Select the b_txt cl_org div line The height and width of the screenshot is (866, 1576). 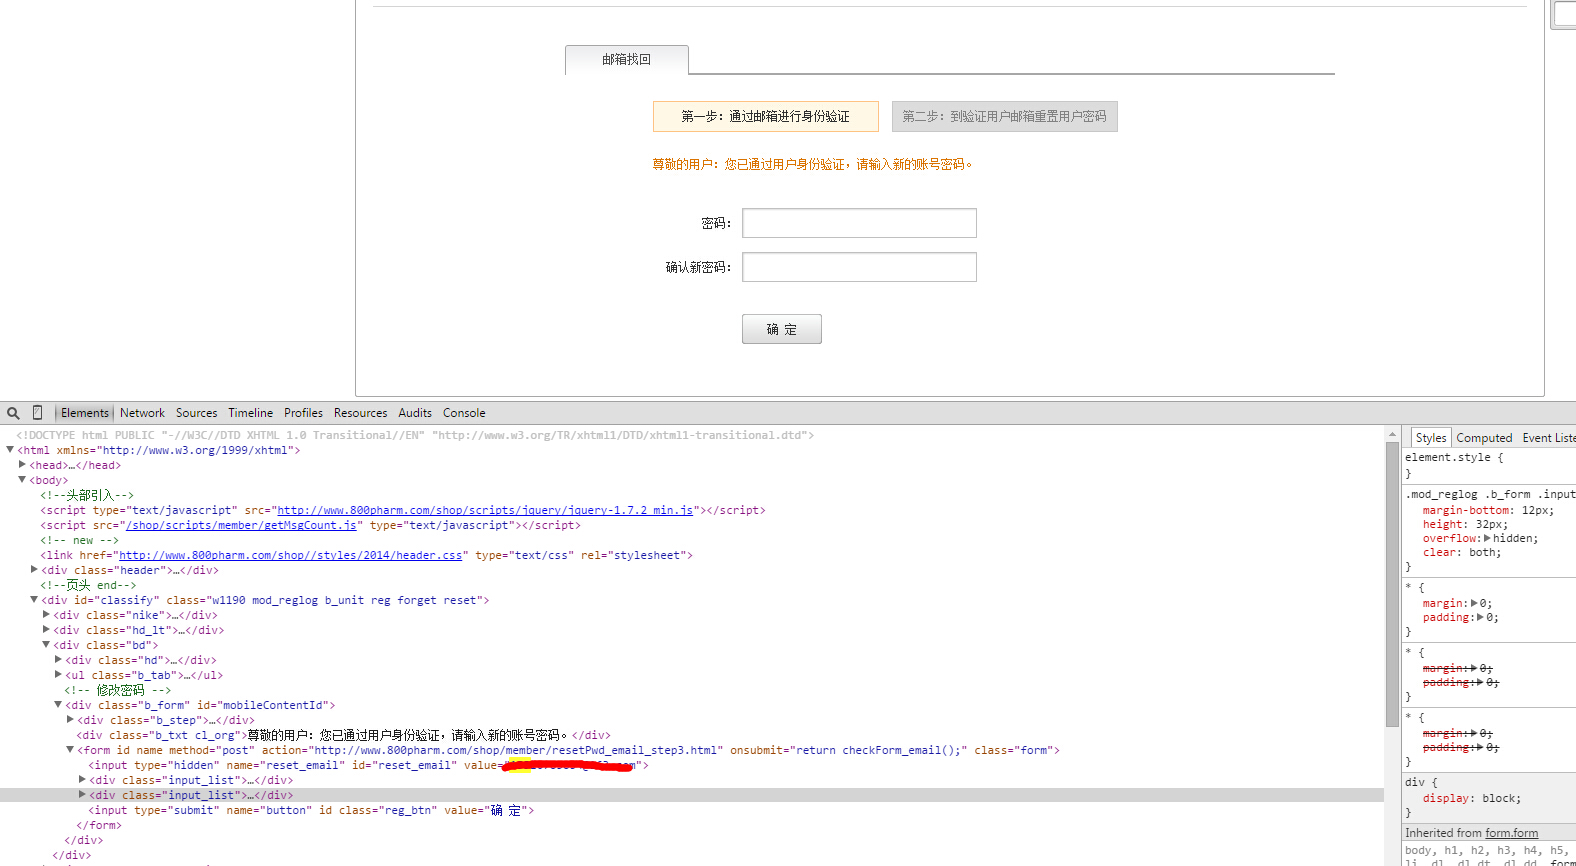(x=343, y=735)
